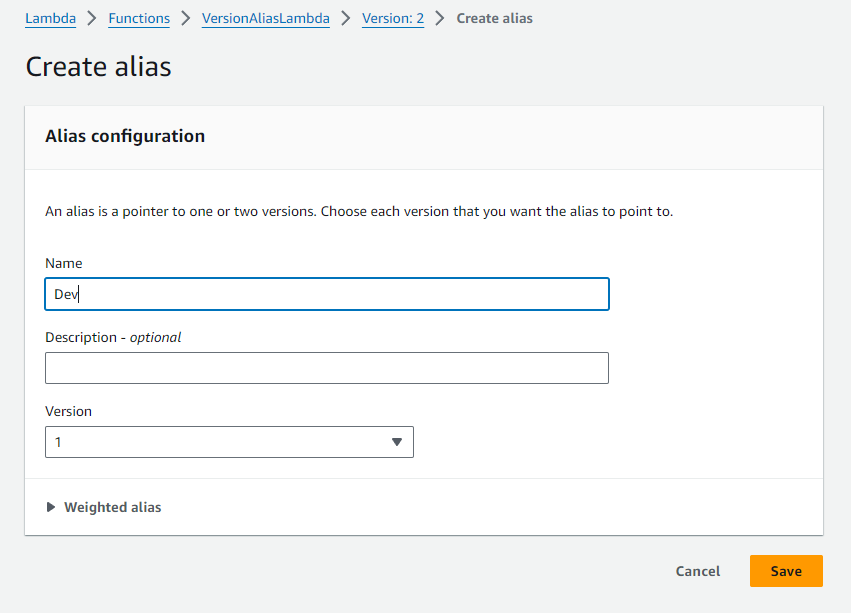Click the Description - optional label

click(113, 337)
